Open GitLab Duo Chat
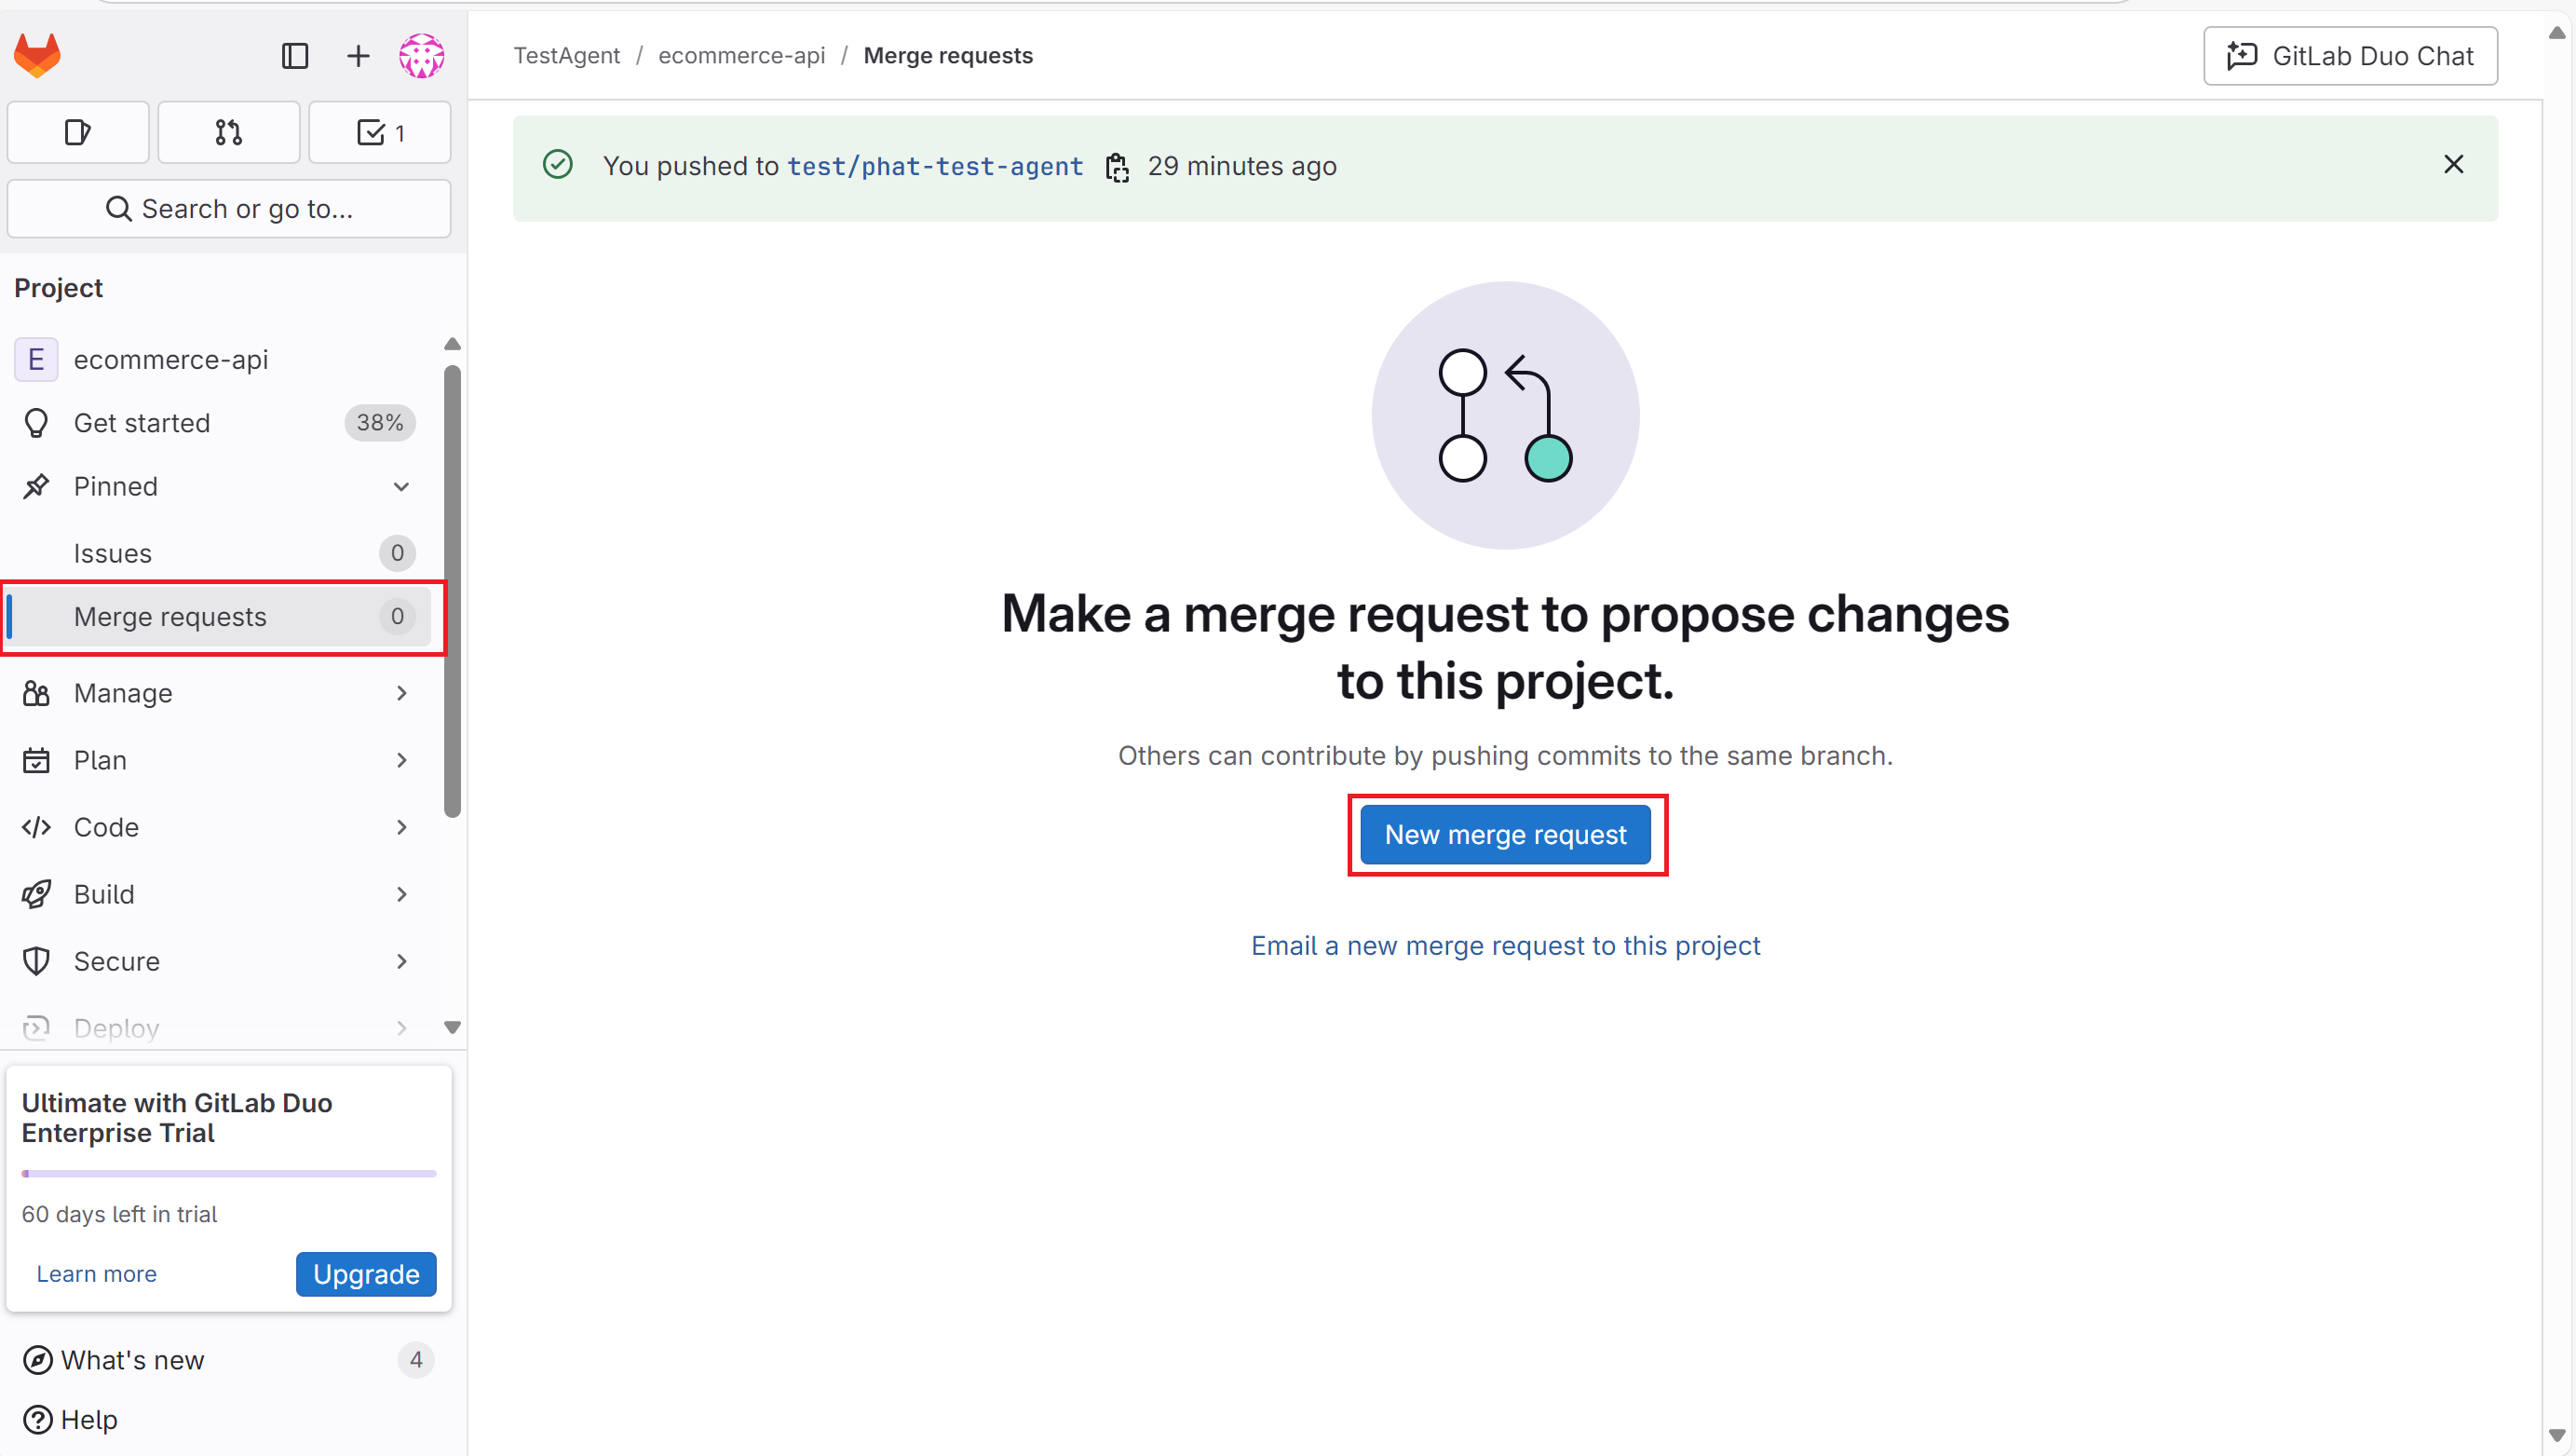Screen dimensions: 2576x1456 [2349, 56]
